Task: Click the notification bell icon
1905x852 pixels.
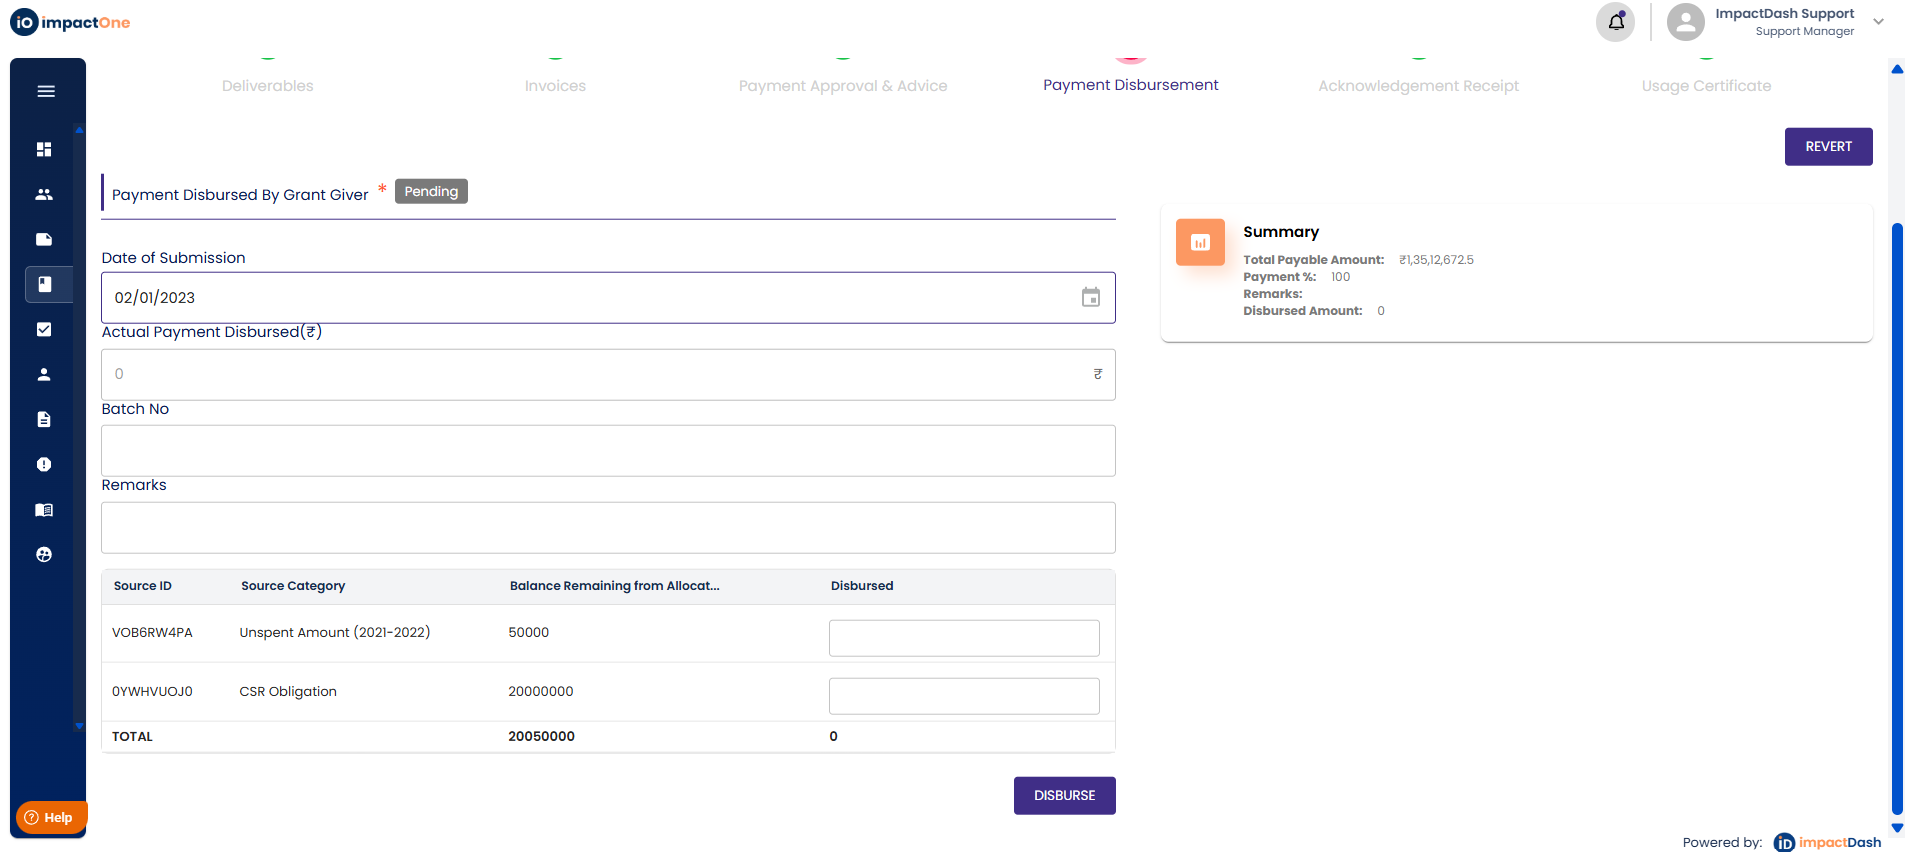Action: pos(1616,21)
